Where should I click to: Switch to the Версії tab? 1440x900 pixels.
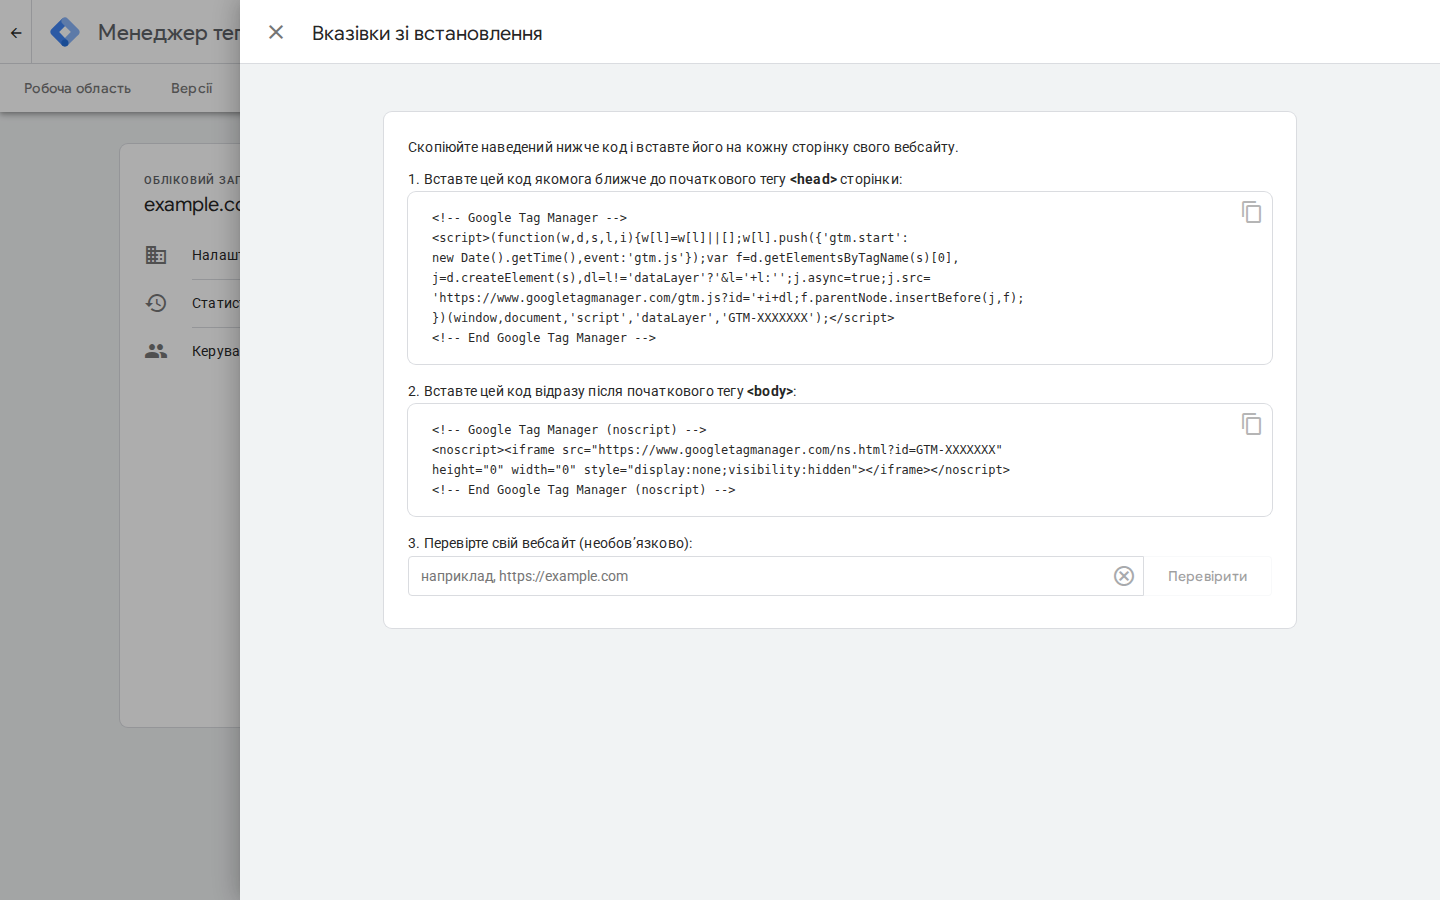191,88
